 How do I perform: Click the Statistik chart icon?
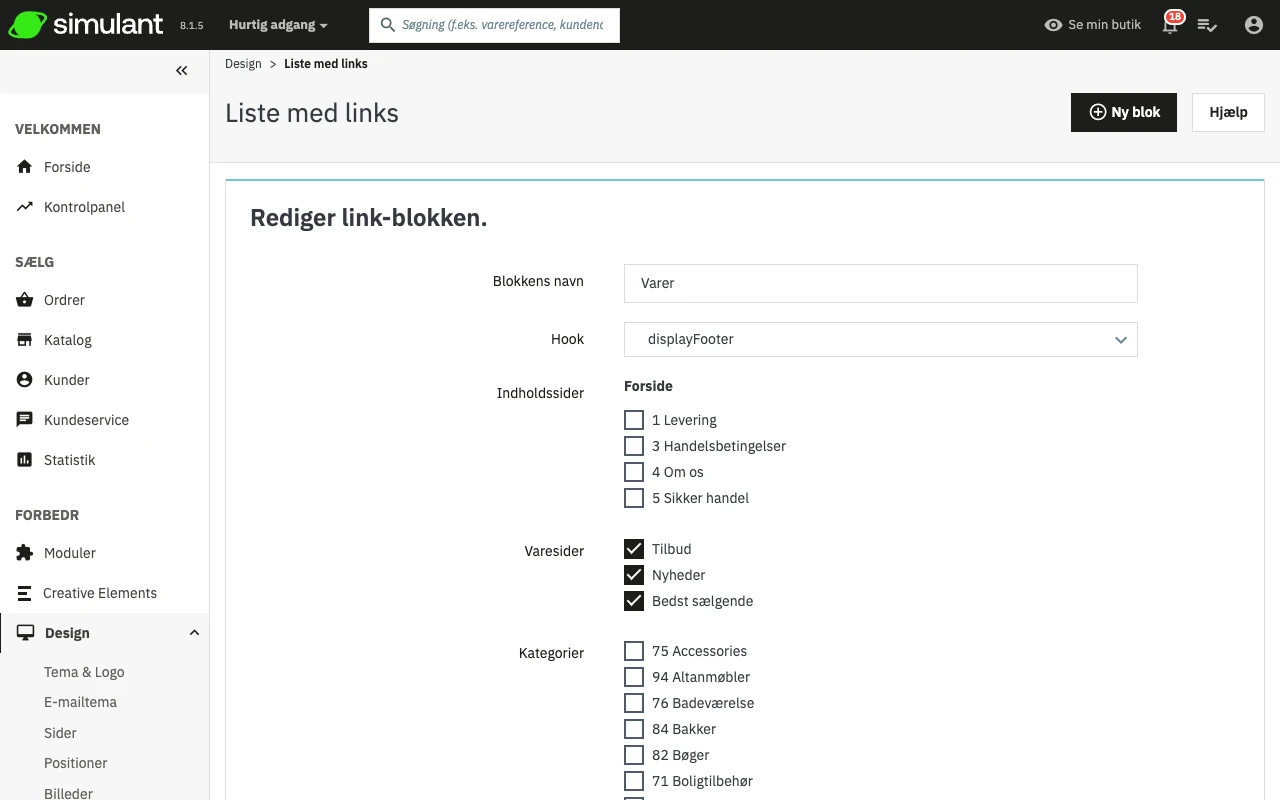(25, 460)
